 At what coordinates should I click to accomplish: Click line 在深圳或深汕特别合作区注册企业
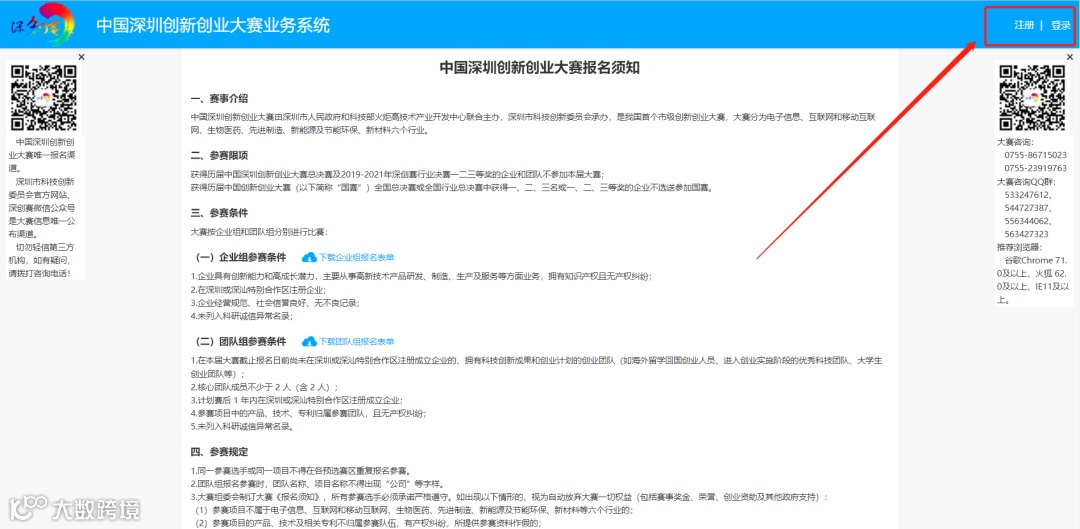click(x=258, y=290)
